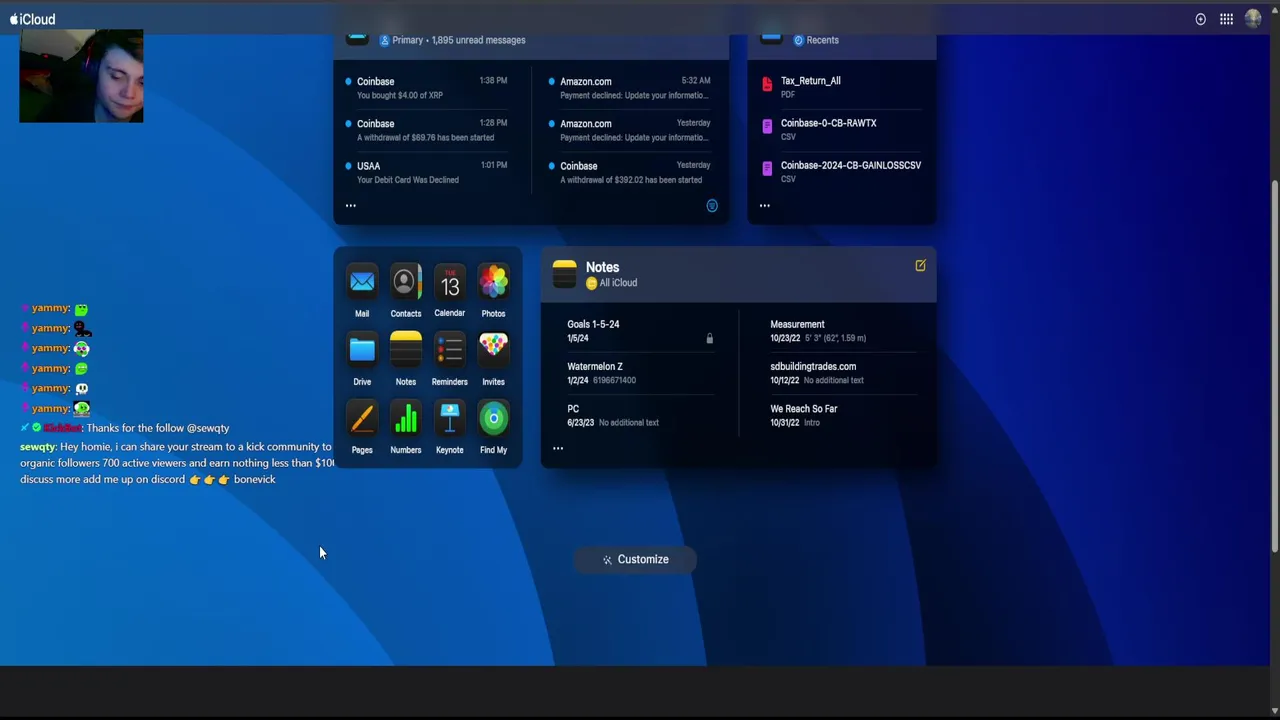Screen dimensions: 1280x720
Task: Click the Coinbase-0-CB-RAWTX CSV file icon
Action: tap(767, 128)
